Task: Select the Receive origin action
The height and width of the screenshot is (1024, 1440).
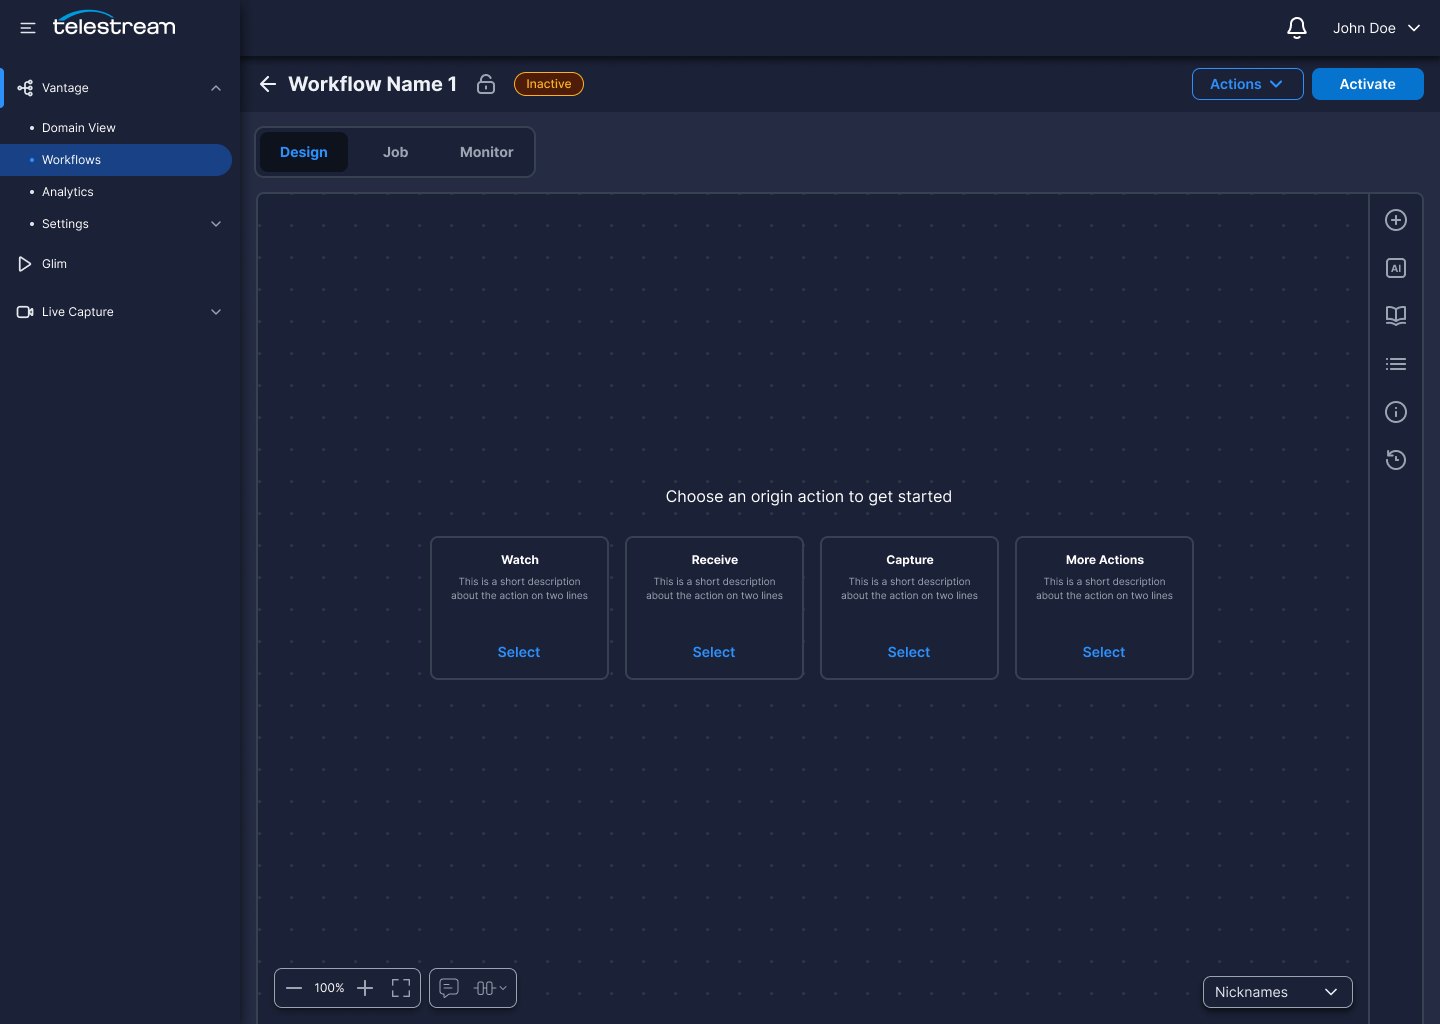Action: tap(714, 652)
